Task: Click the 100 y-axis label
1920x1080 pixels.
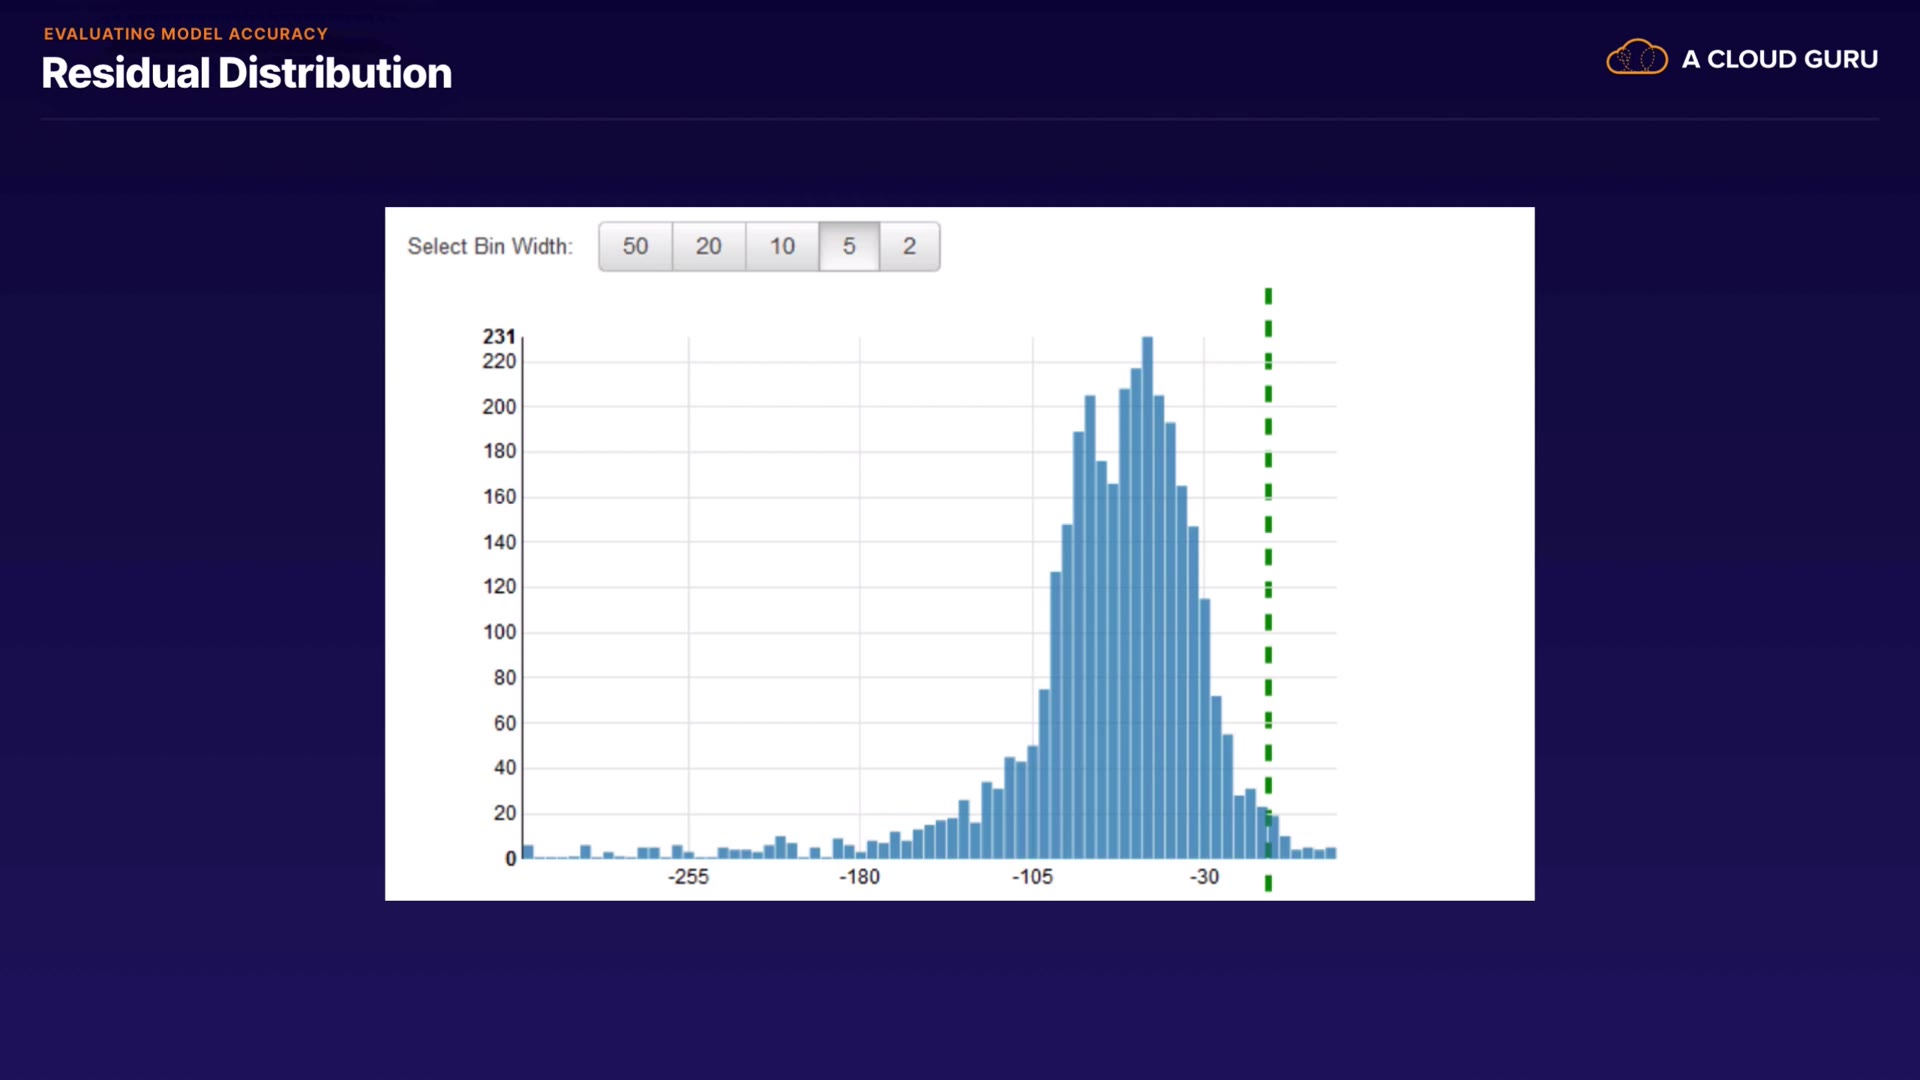Action: 499,632
